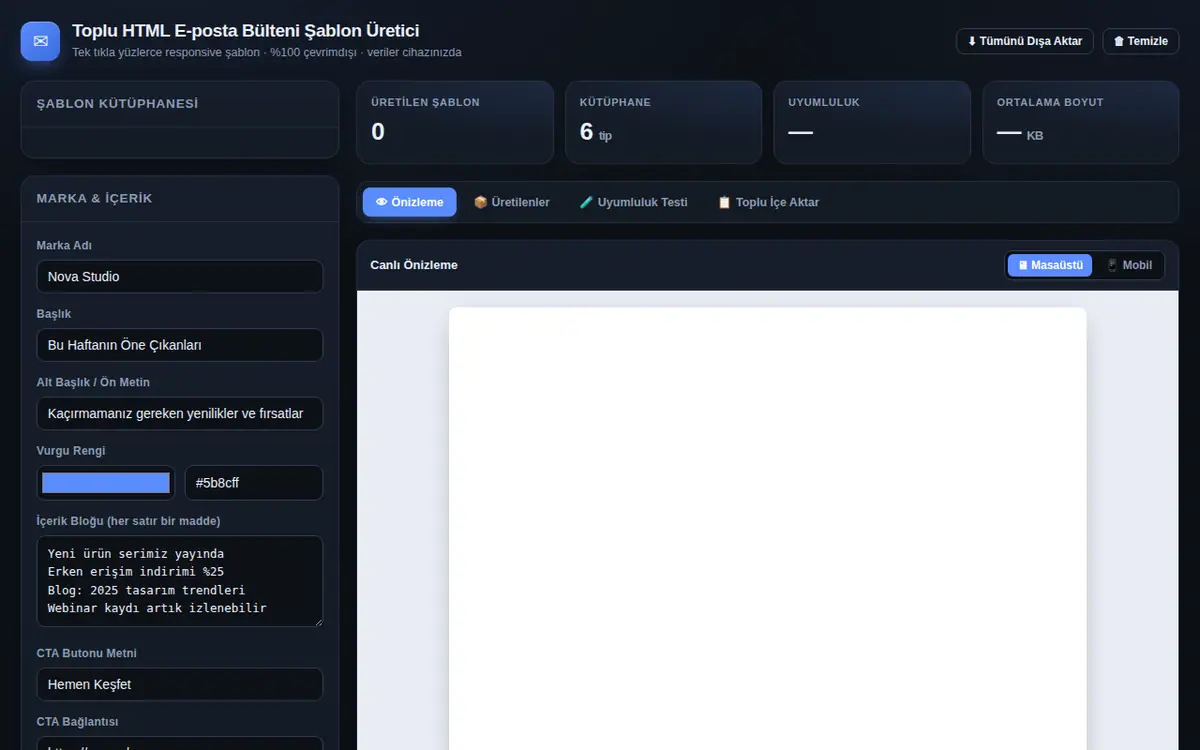This screenshot has height=750, width=1200.
Task: Go to the Toplu İçe Aktar tab
Action: pos(768,202)
